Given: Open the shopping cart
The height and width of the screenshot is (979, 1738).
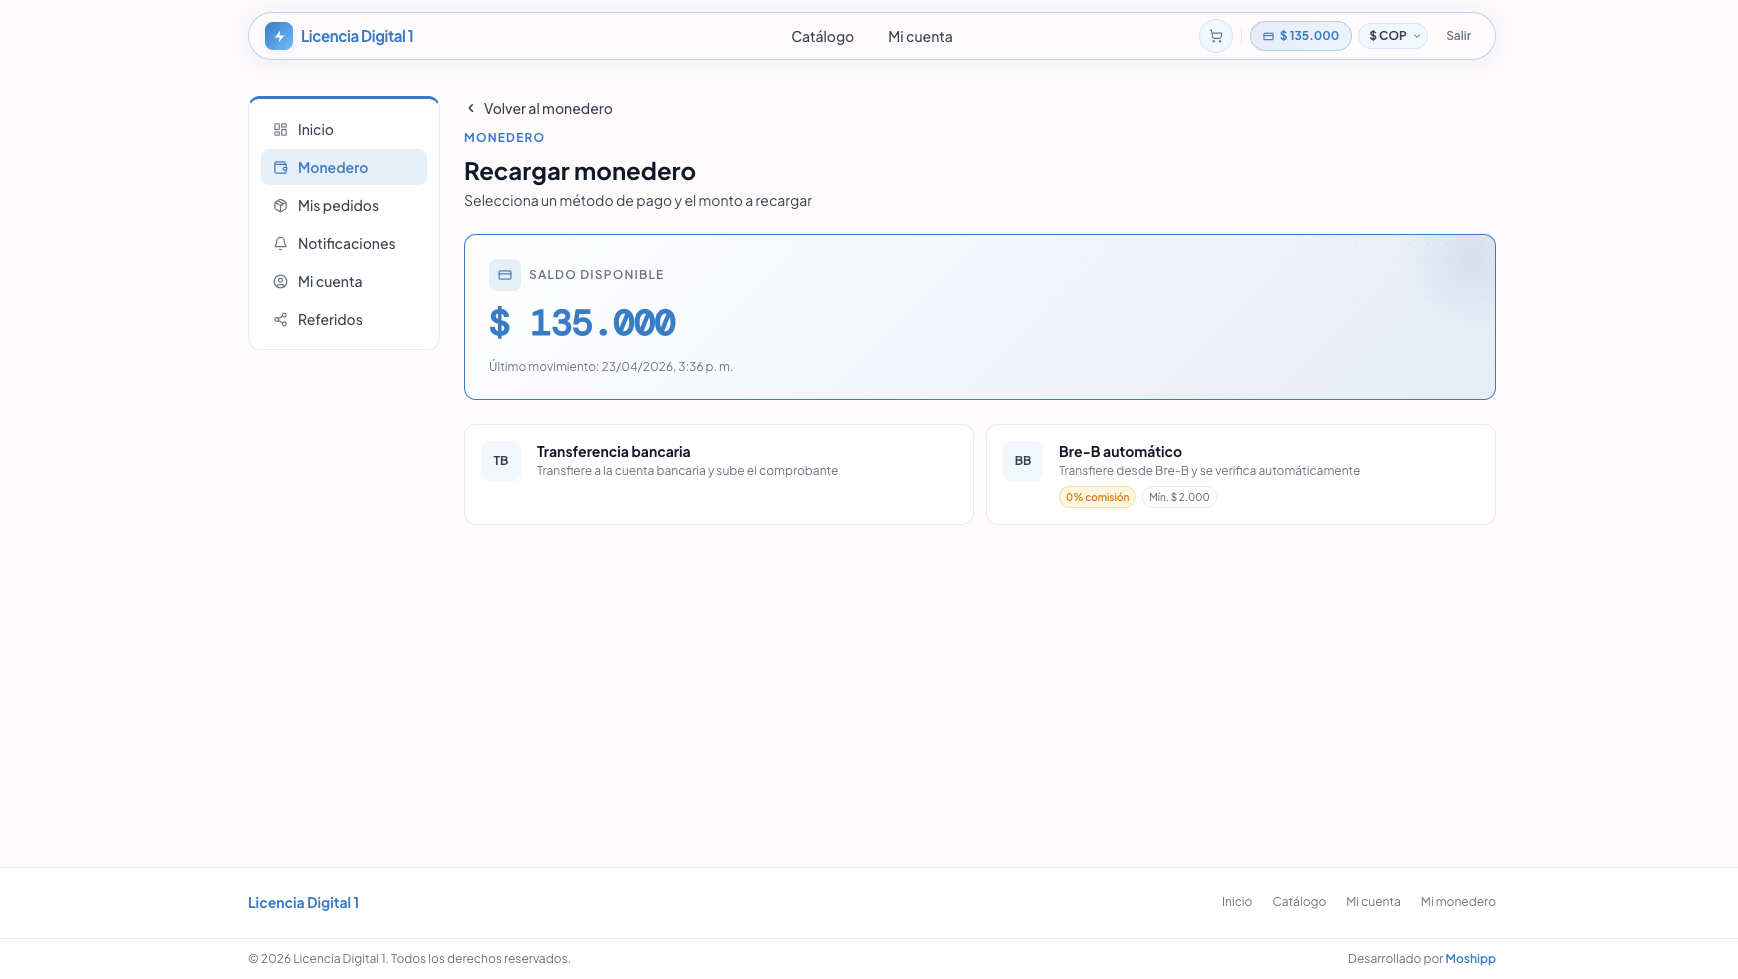Looking at the screenshot, I should 1215,36.
